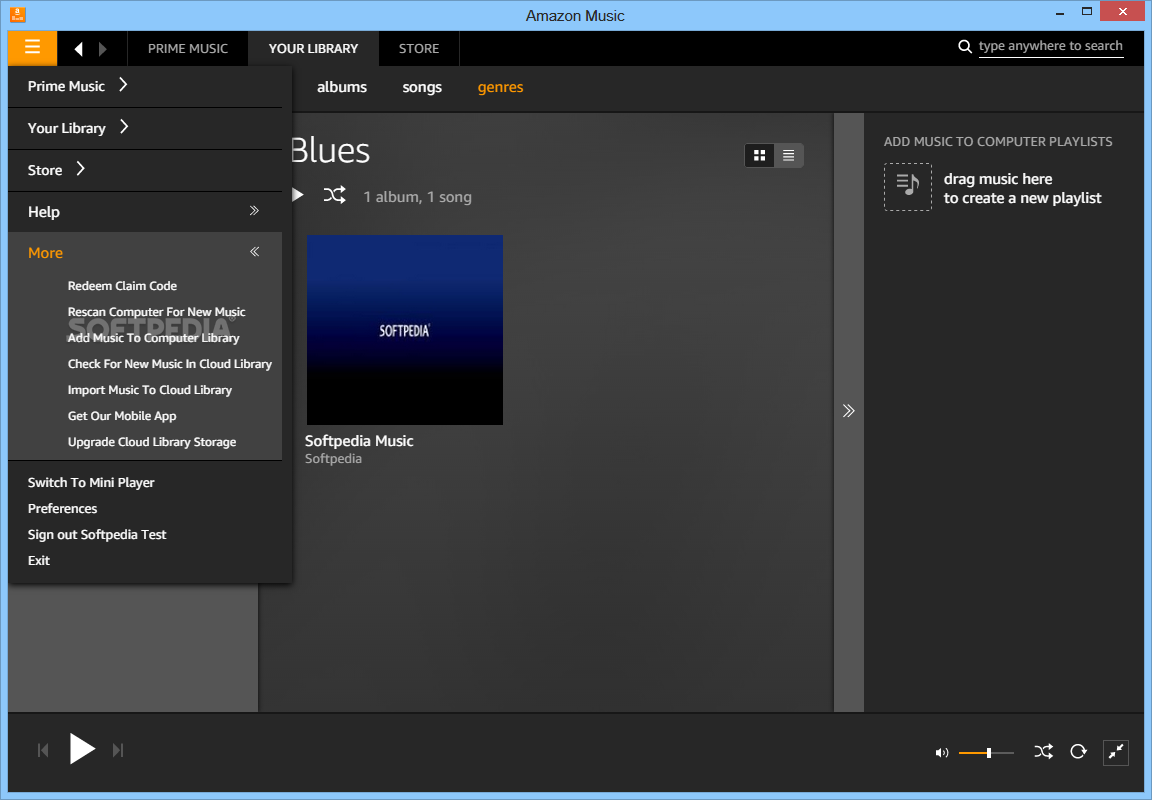Screen dimensions: 1152x800
Task: Show the songs view
Action: [422, 87]
